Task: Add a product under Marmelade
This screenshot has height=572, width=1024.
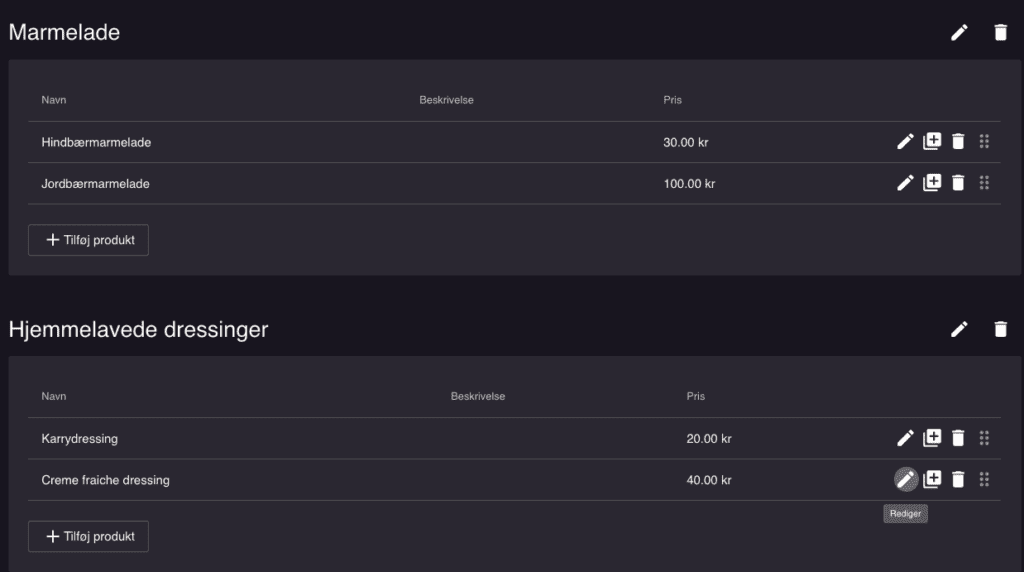Action: point(88,240)
